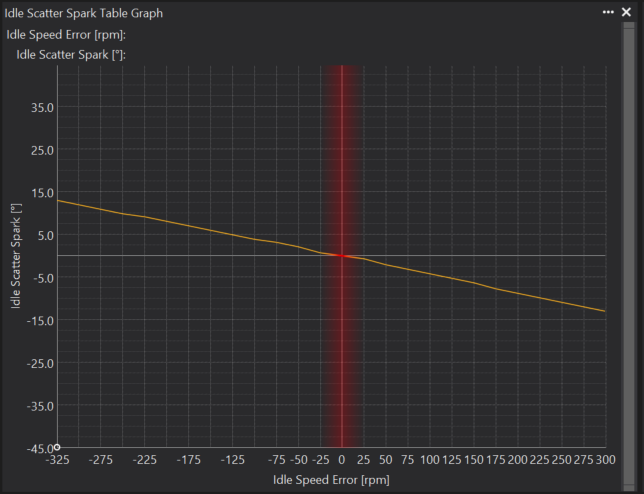Close the Idle Scatter Spark Table Graph panel

click(626, 12)
